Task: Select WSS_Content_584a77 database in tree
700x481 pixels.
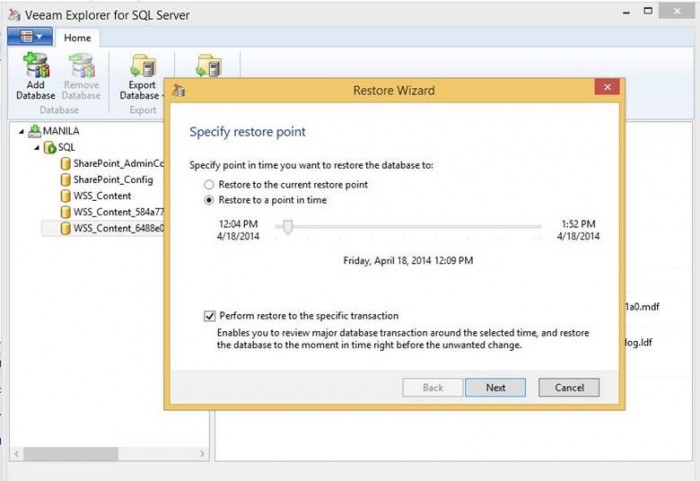Action: tap(112, 212)
